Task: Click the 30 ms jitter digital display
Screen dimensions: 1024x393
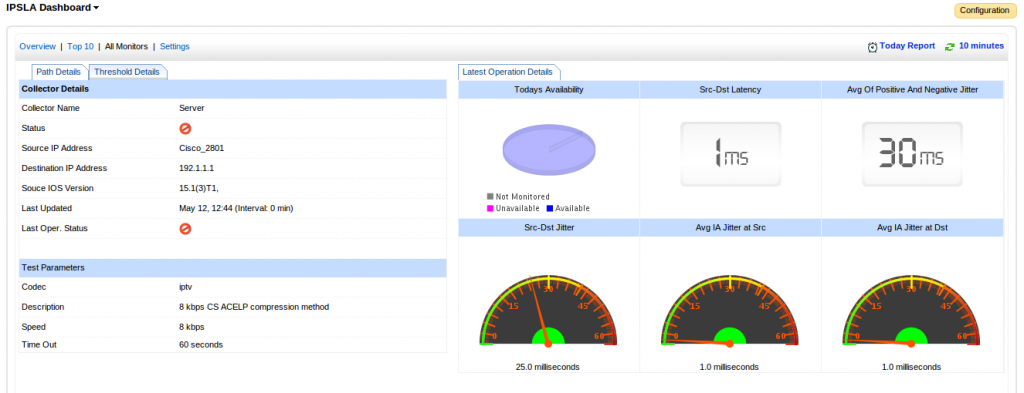Action: pyautogui.click(x=912, y=153)
